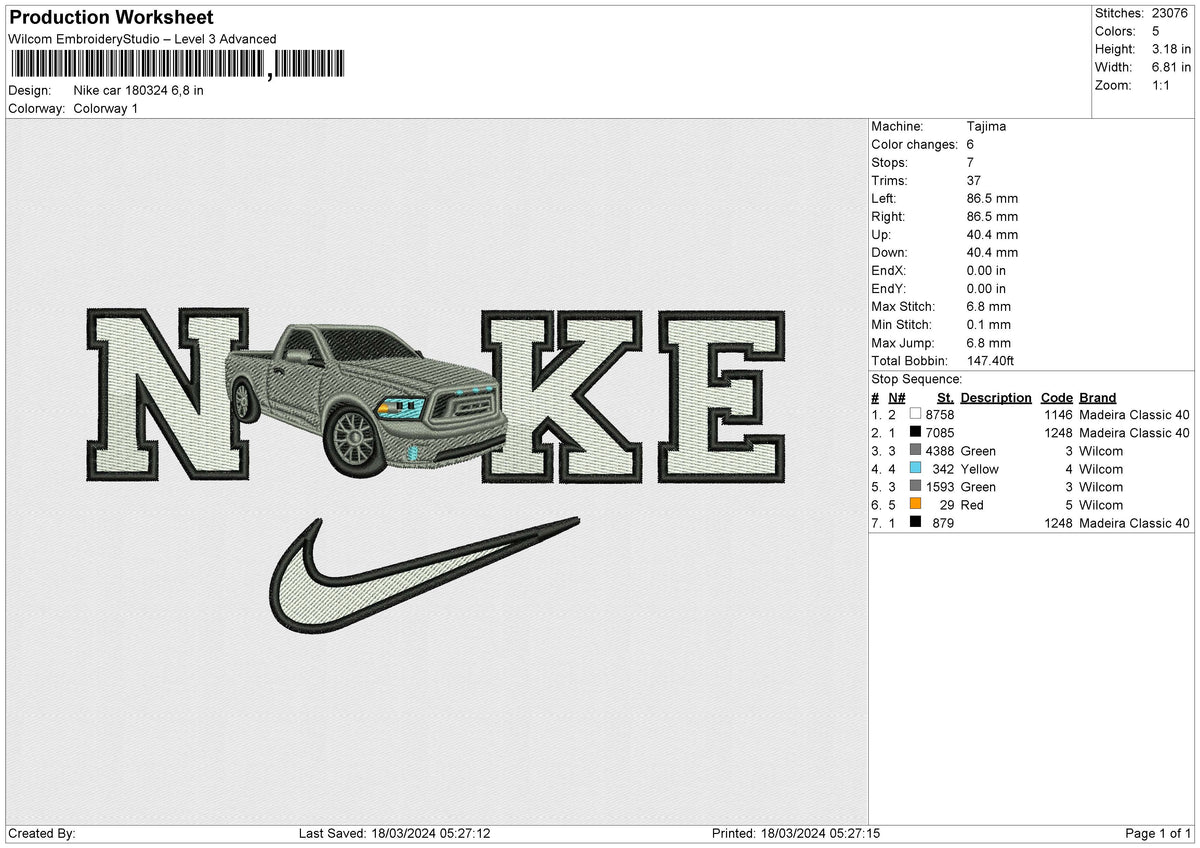This screenshot has width=1200, height=848.
Task: Click the Zoom value 1:1
Action: tap(1163, 85)
